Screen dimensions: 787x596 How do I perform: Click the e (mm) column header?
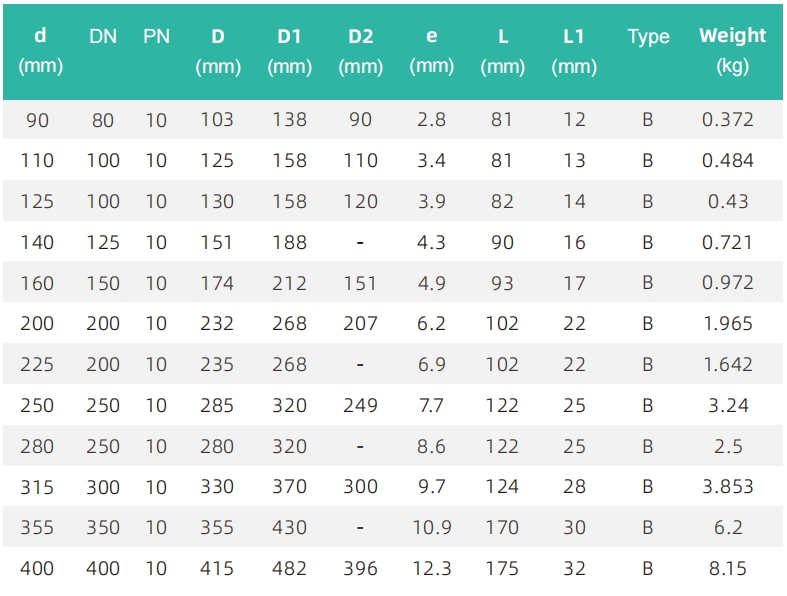point(432,51)
